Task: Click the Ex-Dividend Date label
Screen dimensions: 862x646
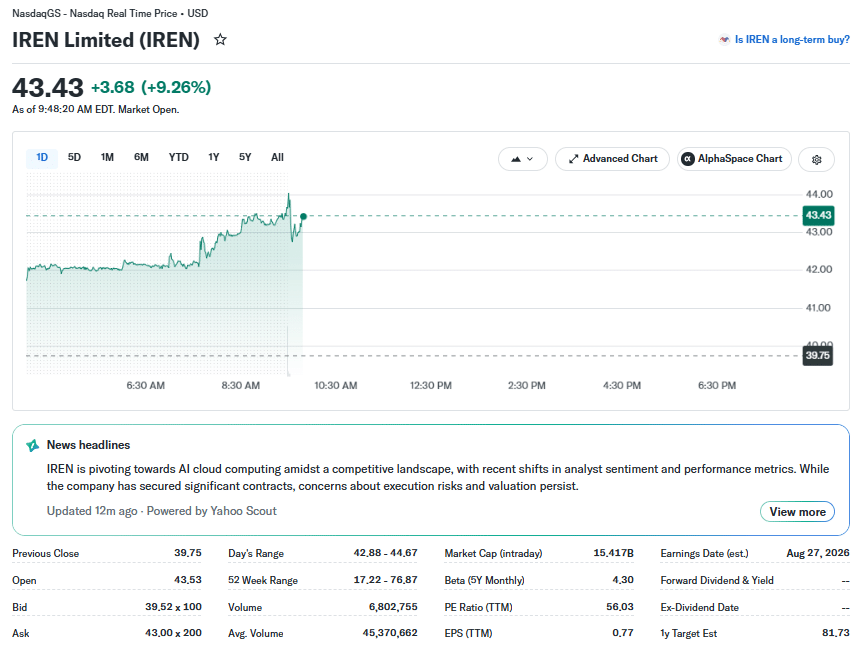Action: click(x=699, y=608)
